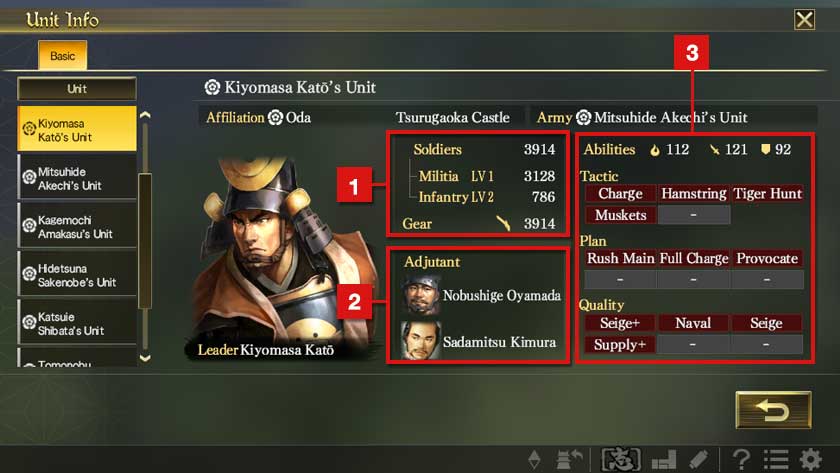Select the Tiger Hunt tactic
The image size is (840, 473).
(x=767, y=193)
